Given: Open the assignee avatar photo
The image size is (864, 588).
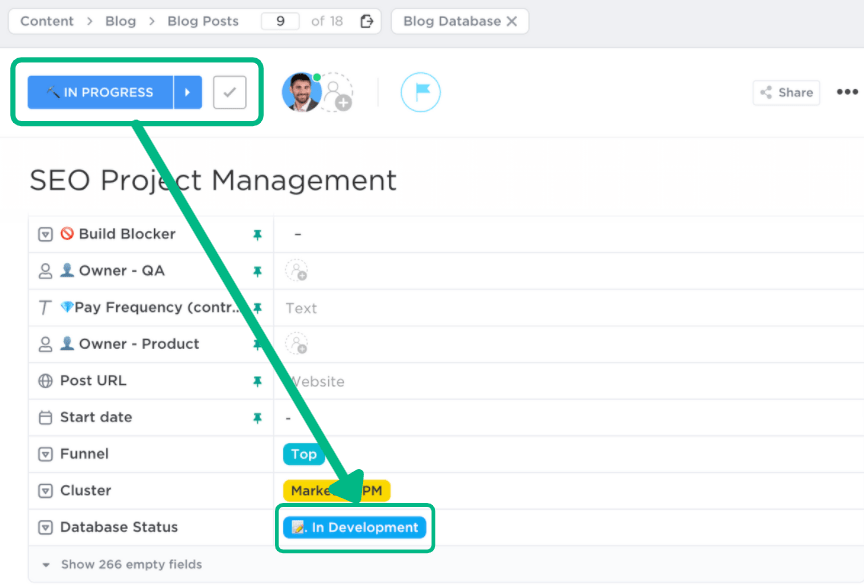Looking at the screenshot, I should tap(300, 92).
